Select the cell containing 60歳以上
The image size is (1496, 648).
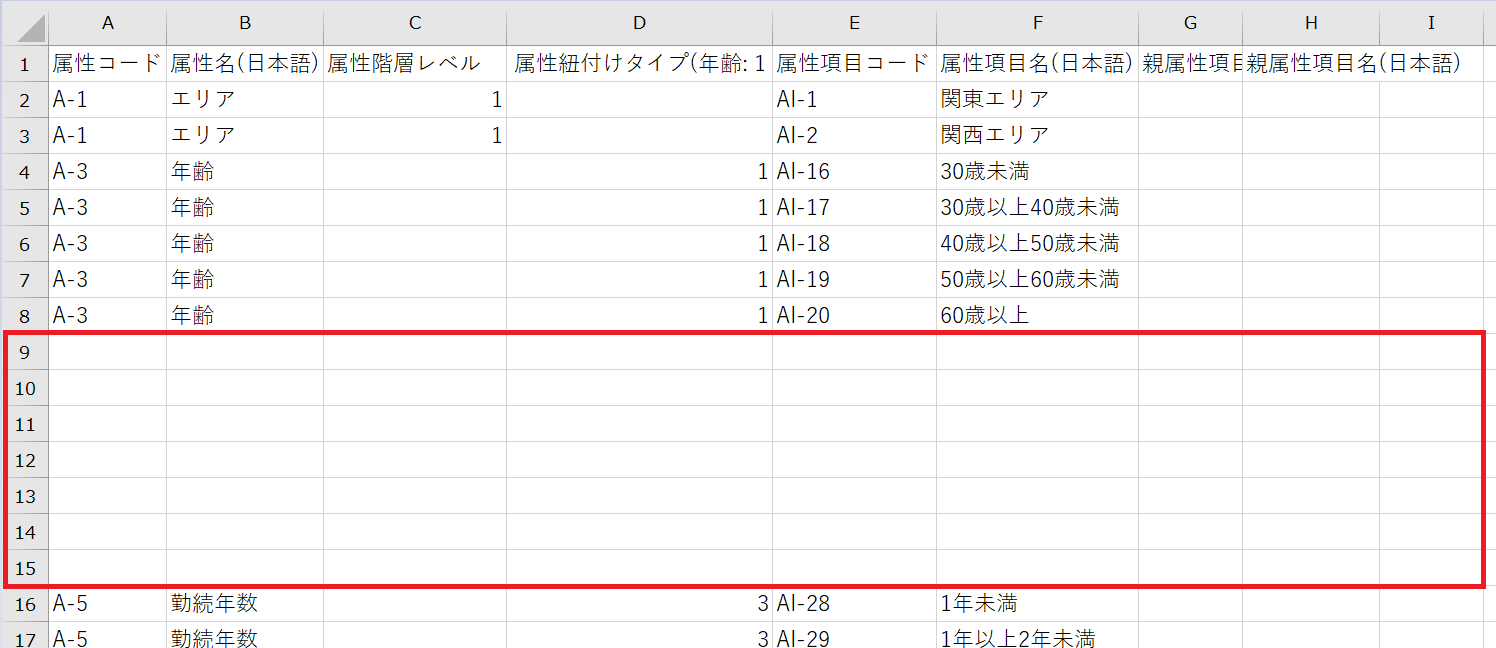[1037, 315]
